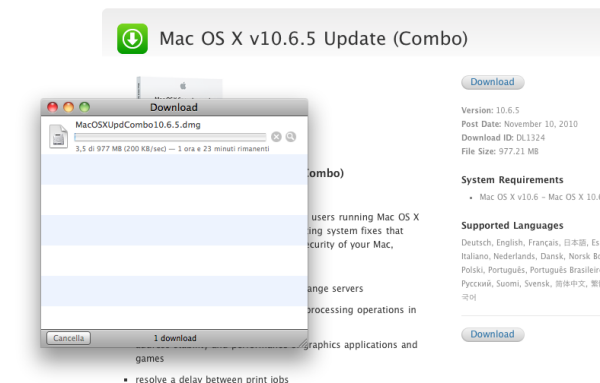Click the 'File Size: 977.21 MB' text

[x=500, y=152]
